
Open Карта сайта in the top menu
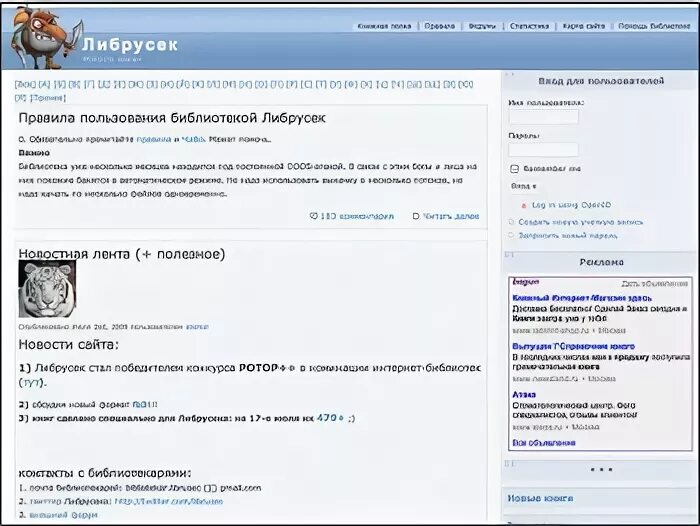583,26
